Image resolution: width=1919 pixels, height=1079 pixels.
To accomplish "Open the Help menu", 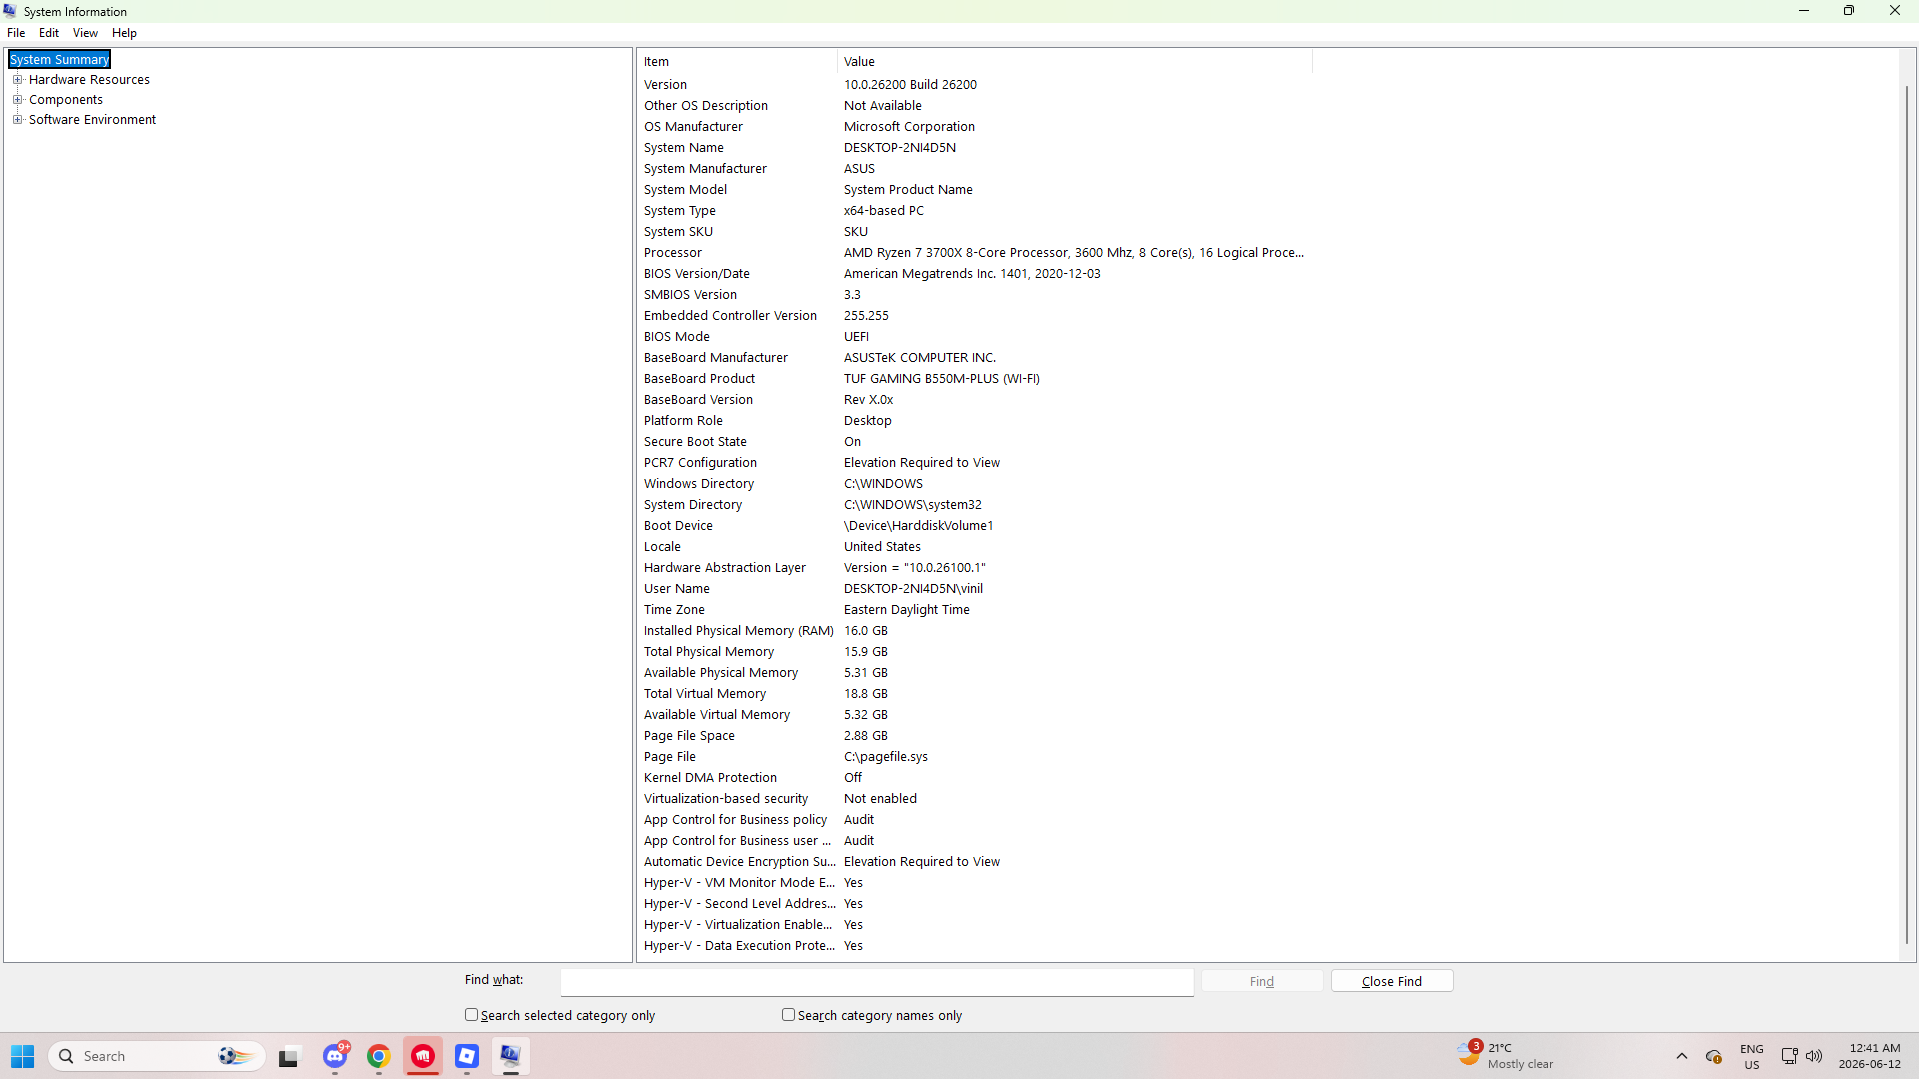I will 124,33.
